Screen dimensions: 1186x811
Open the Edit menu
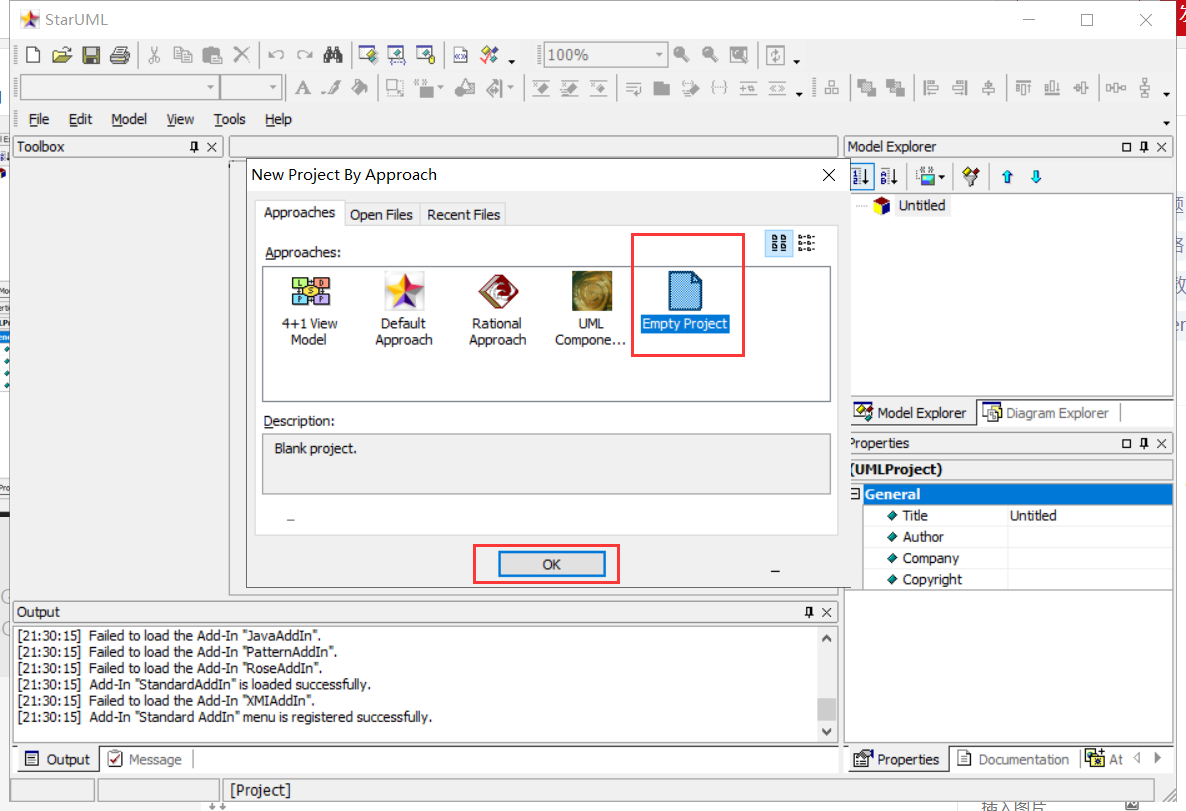tap(80, 120)
